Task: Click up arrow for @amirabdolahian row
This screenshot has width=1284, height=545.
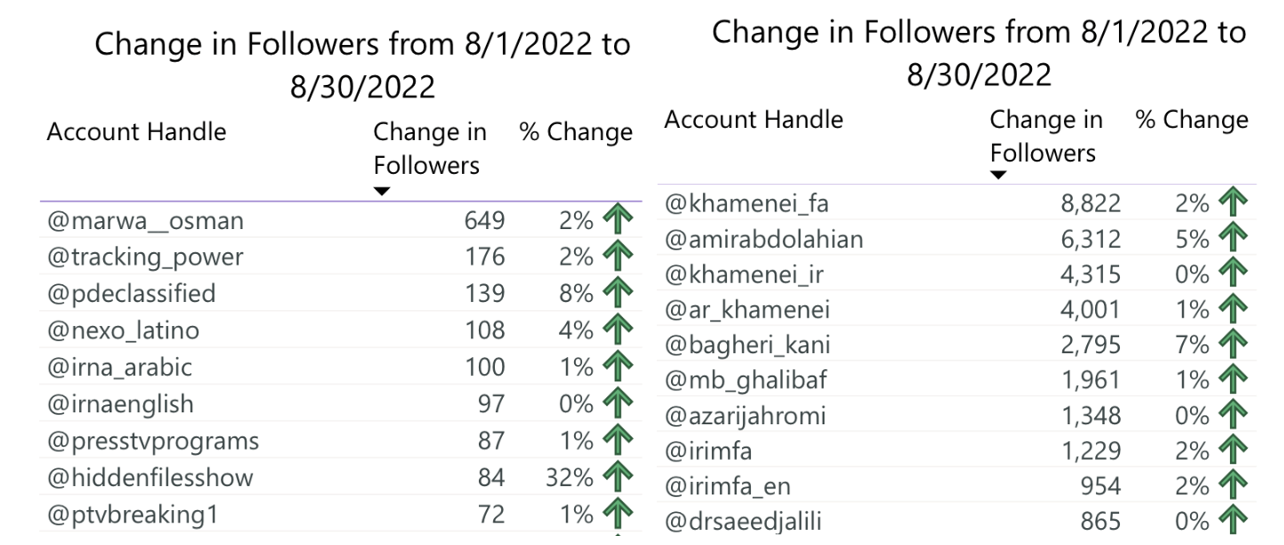Action: click(x=1235, y=240)
